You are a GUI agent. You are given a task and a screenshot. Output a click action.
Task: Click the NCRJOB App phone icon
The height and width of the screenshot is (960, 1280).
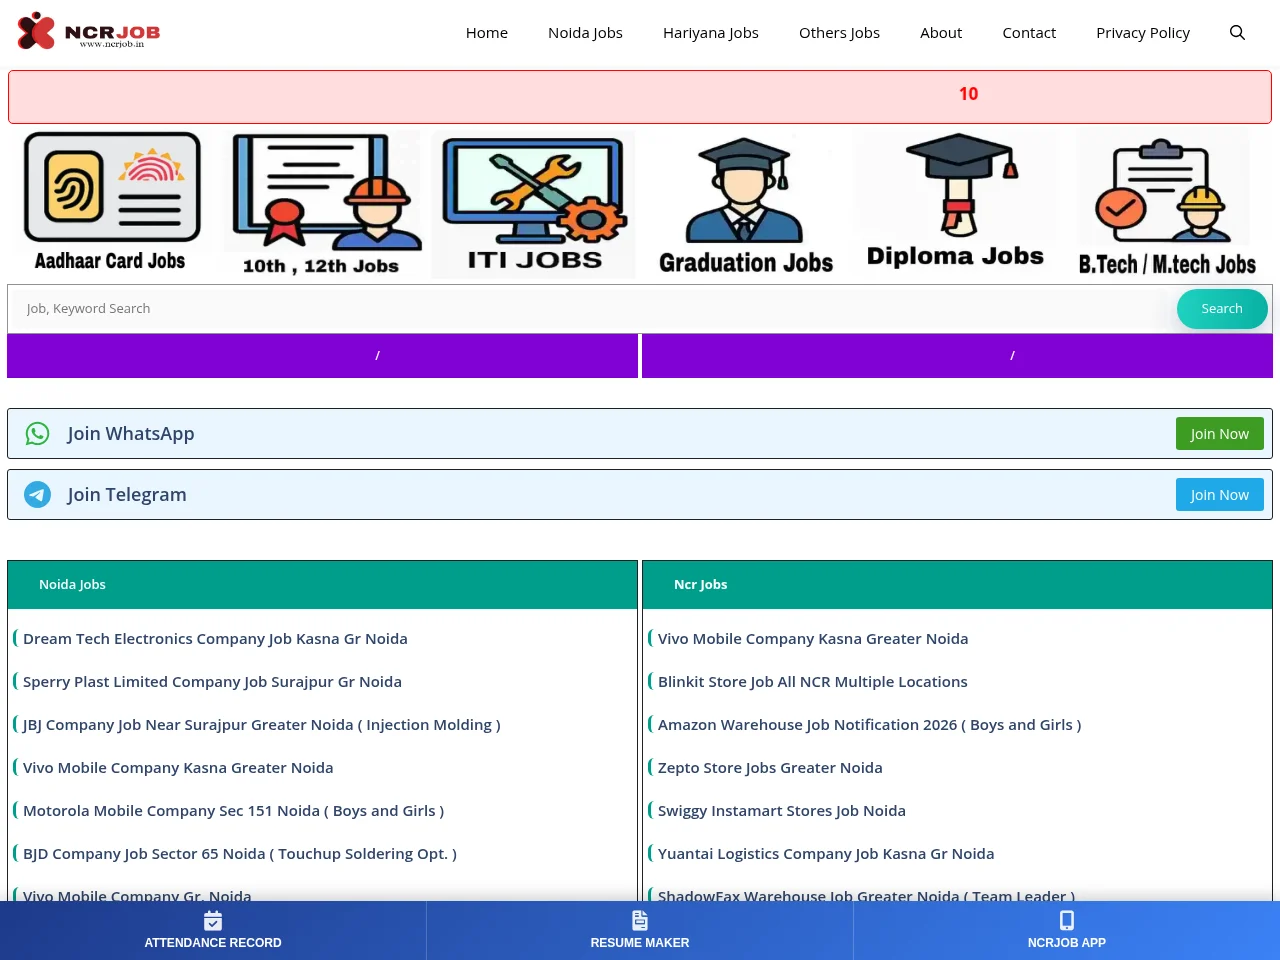click(x=1067, y=920)
